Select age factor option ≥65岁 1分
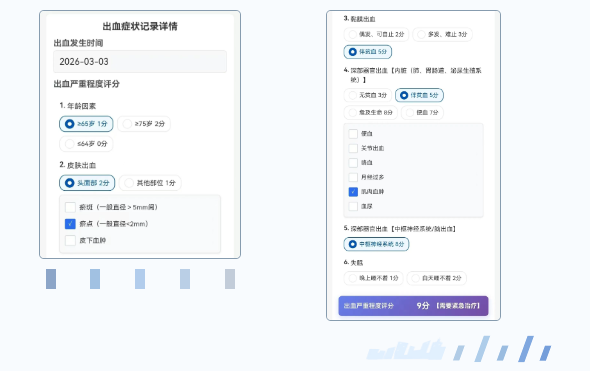This screenshot has height=371, width=590. coord(86,124)
